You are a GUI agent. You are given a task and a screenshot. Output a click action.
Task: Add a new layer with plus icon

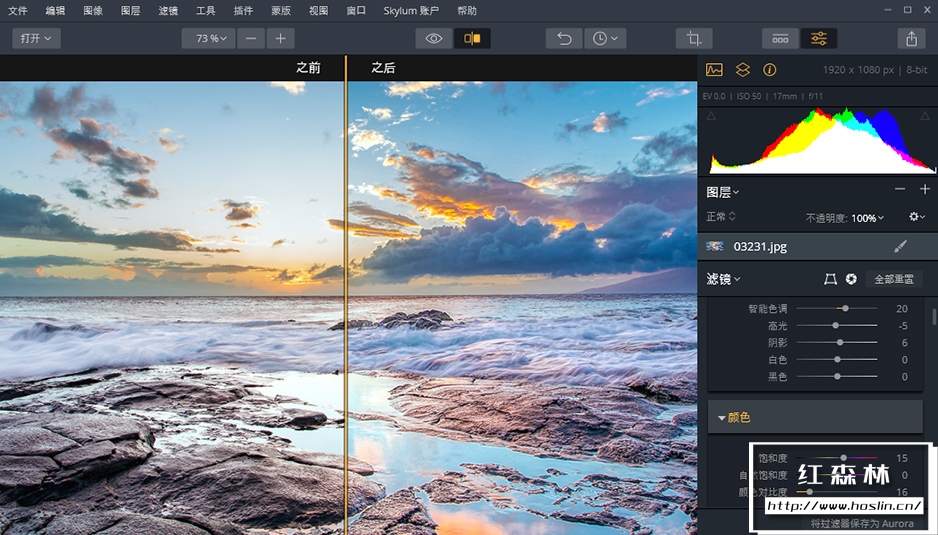click(x=925, y=189)
